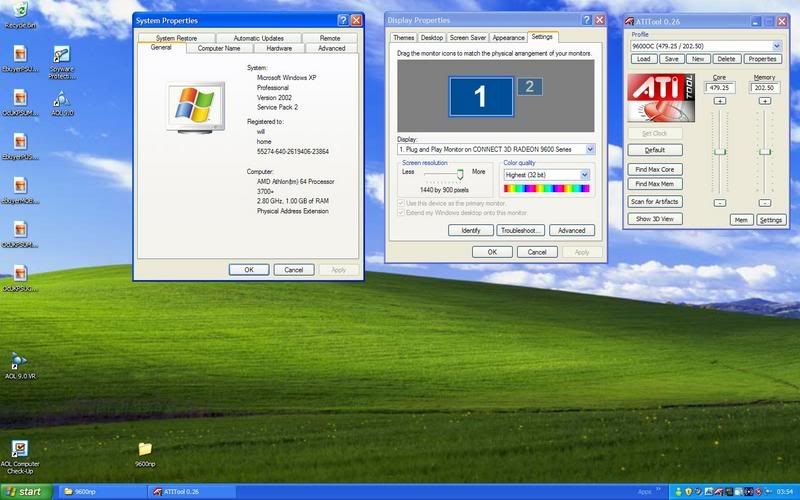Switch to the Screen Saver tab
The width and height of the screenshot is (800, 500).
tap(468, 37)
